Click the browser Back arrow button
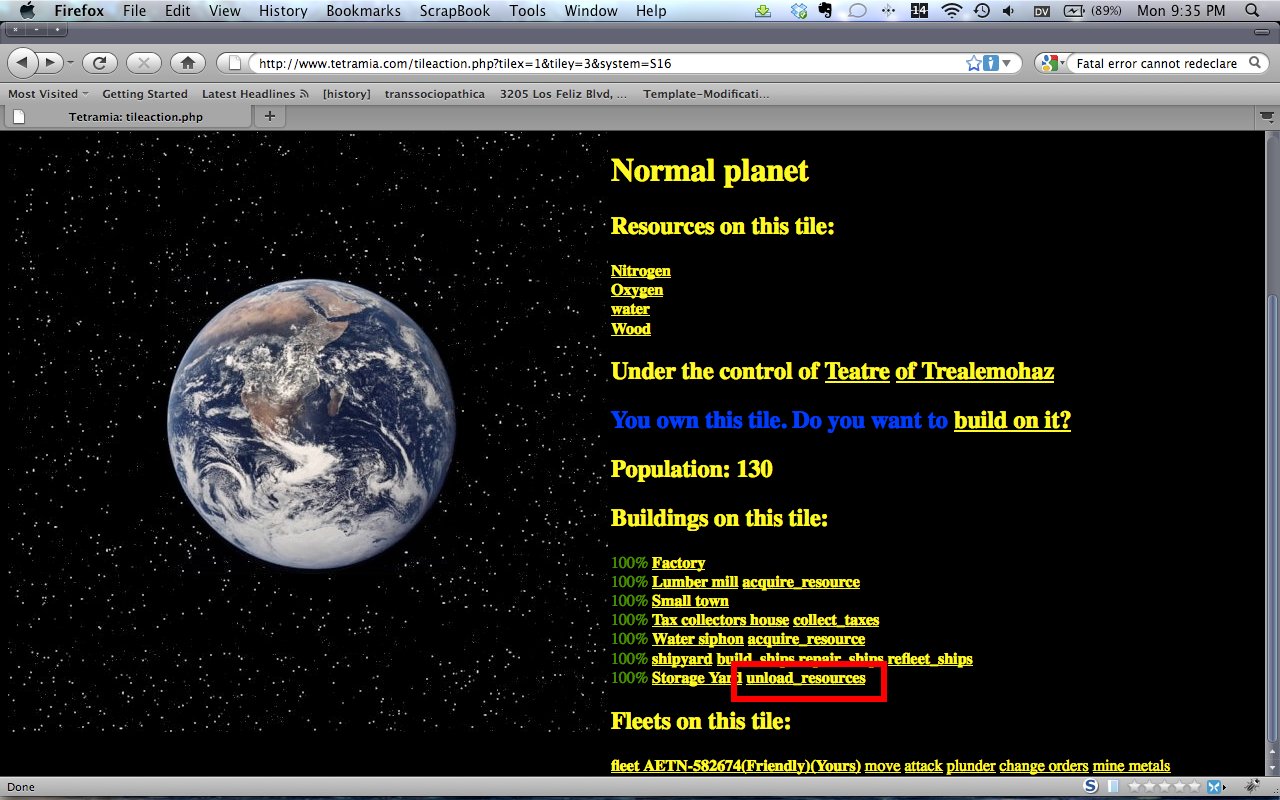Screen dimensions: 1280x800 tap(24, 63)
